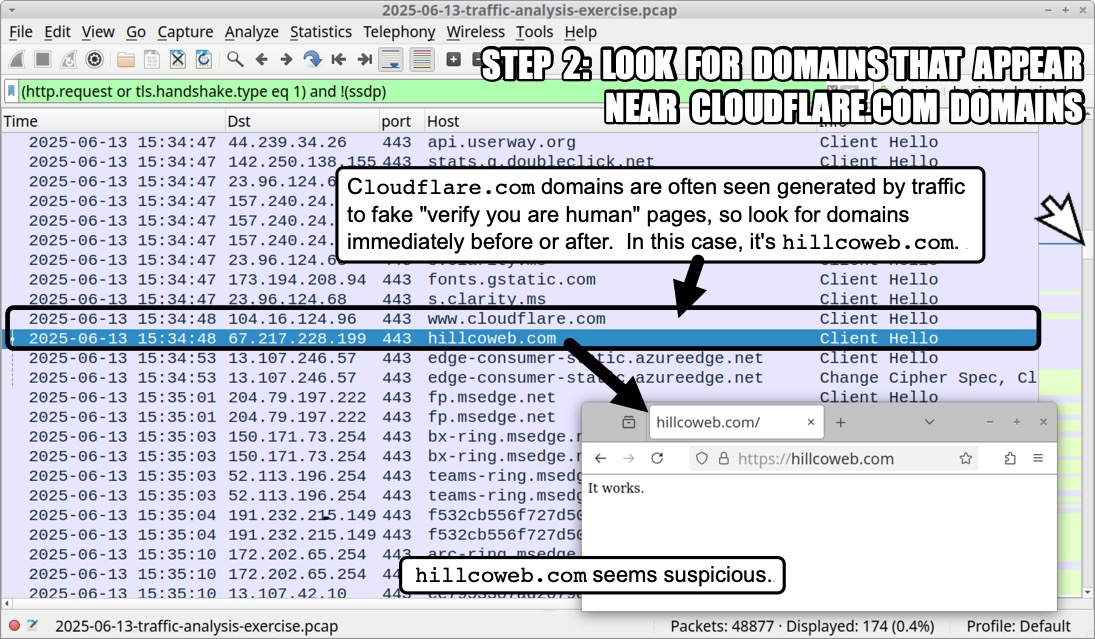The image size is (1095, 639).
Task: Open the browser list-all-tabs chevron
Action: pyautogui.click(x=929, y=422)
